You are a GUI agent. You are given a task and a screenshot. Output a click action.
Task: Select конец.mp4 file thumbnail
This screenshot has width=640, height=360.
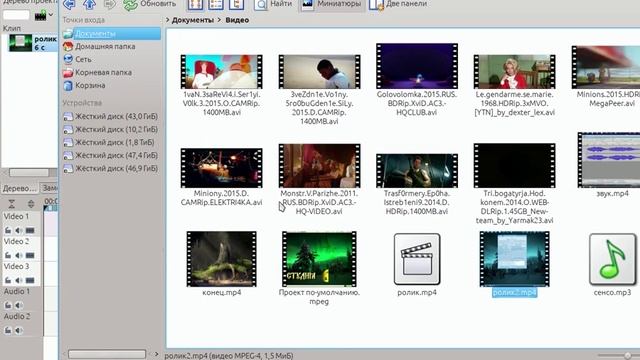[221, 259]
